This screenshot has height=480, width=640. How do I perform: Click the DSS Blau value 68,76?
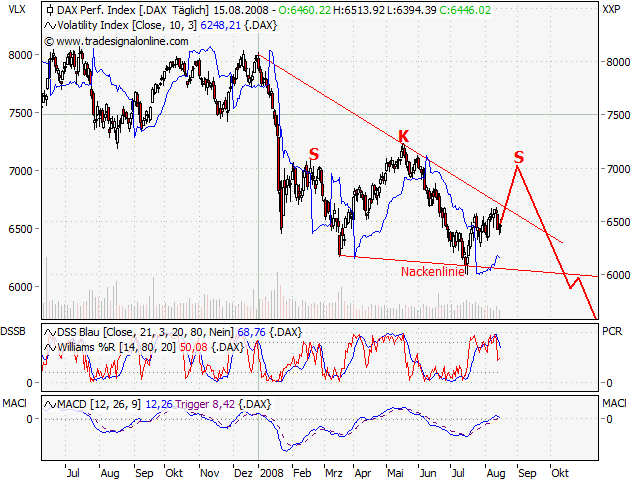[x=251, y=332]
